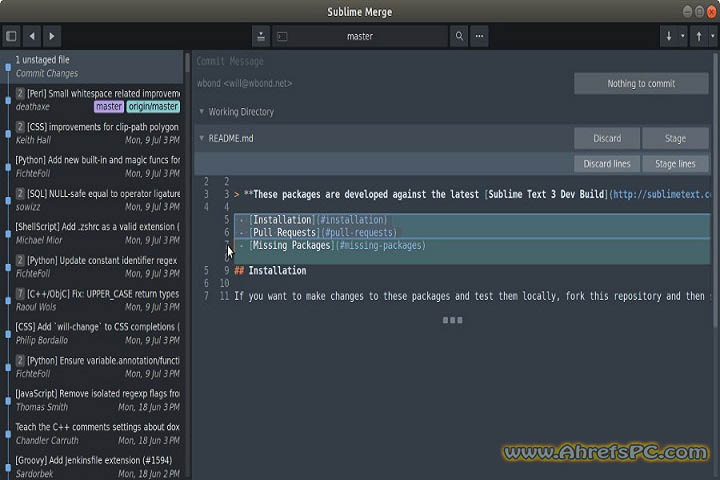
Task: Go forward with the right arrow
Action: 52,36
